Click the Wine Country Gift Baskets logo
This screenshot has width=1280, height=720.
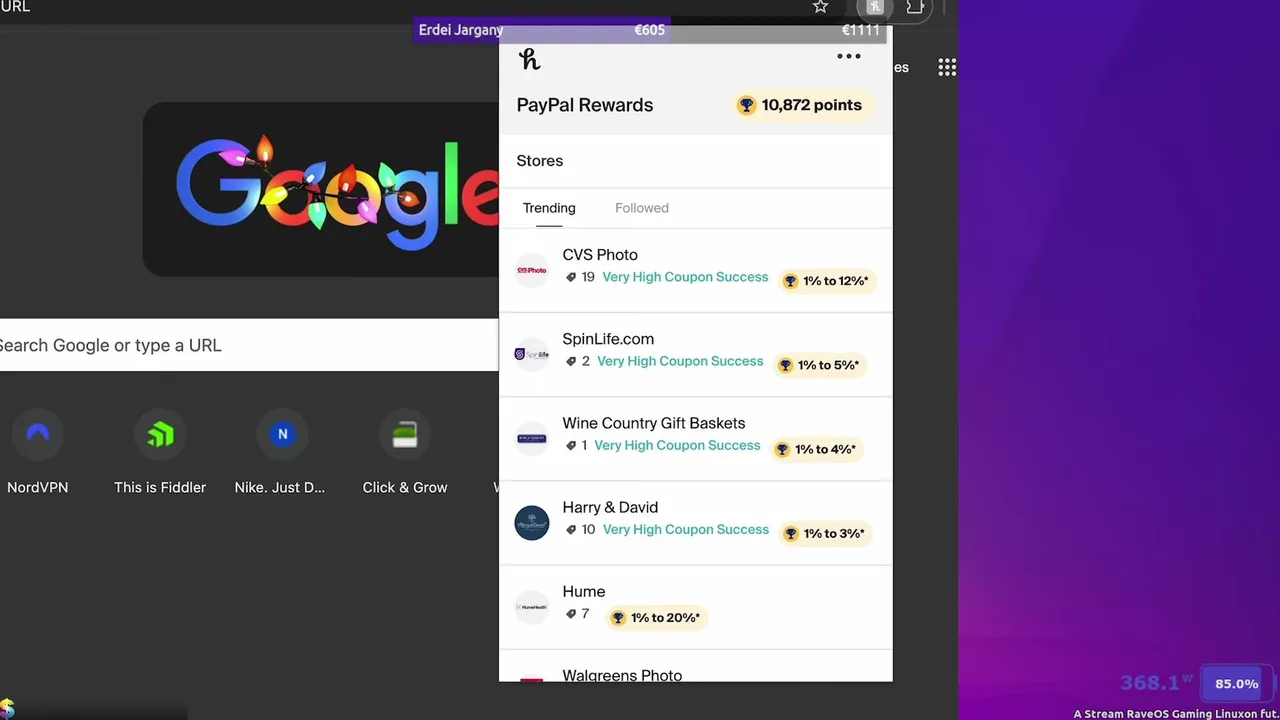coord(532,438)
